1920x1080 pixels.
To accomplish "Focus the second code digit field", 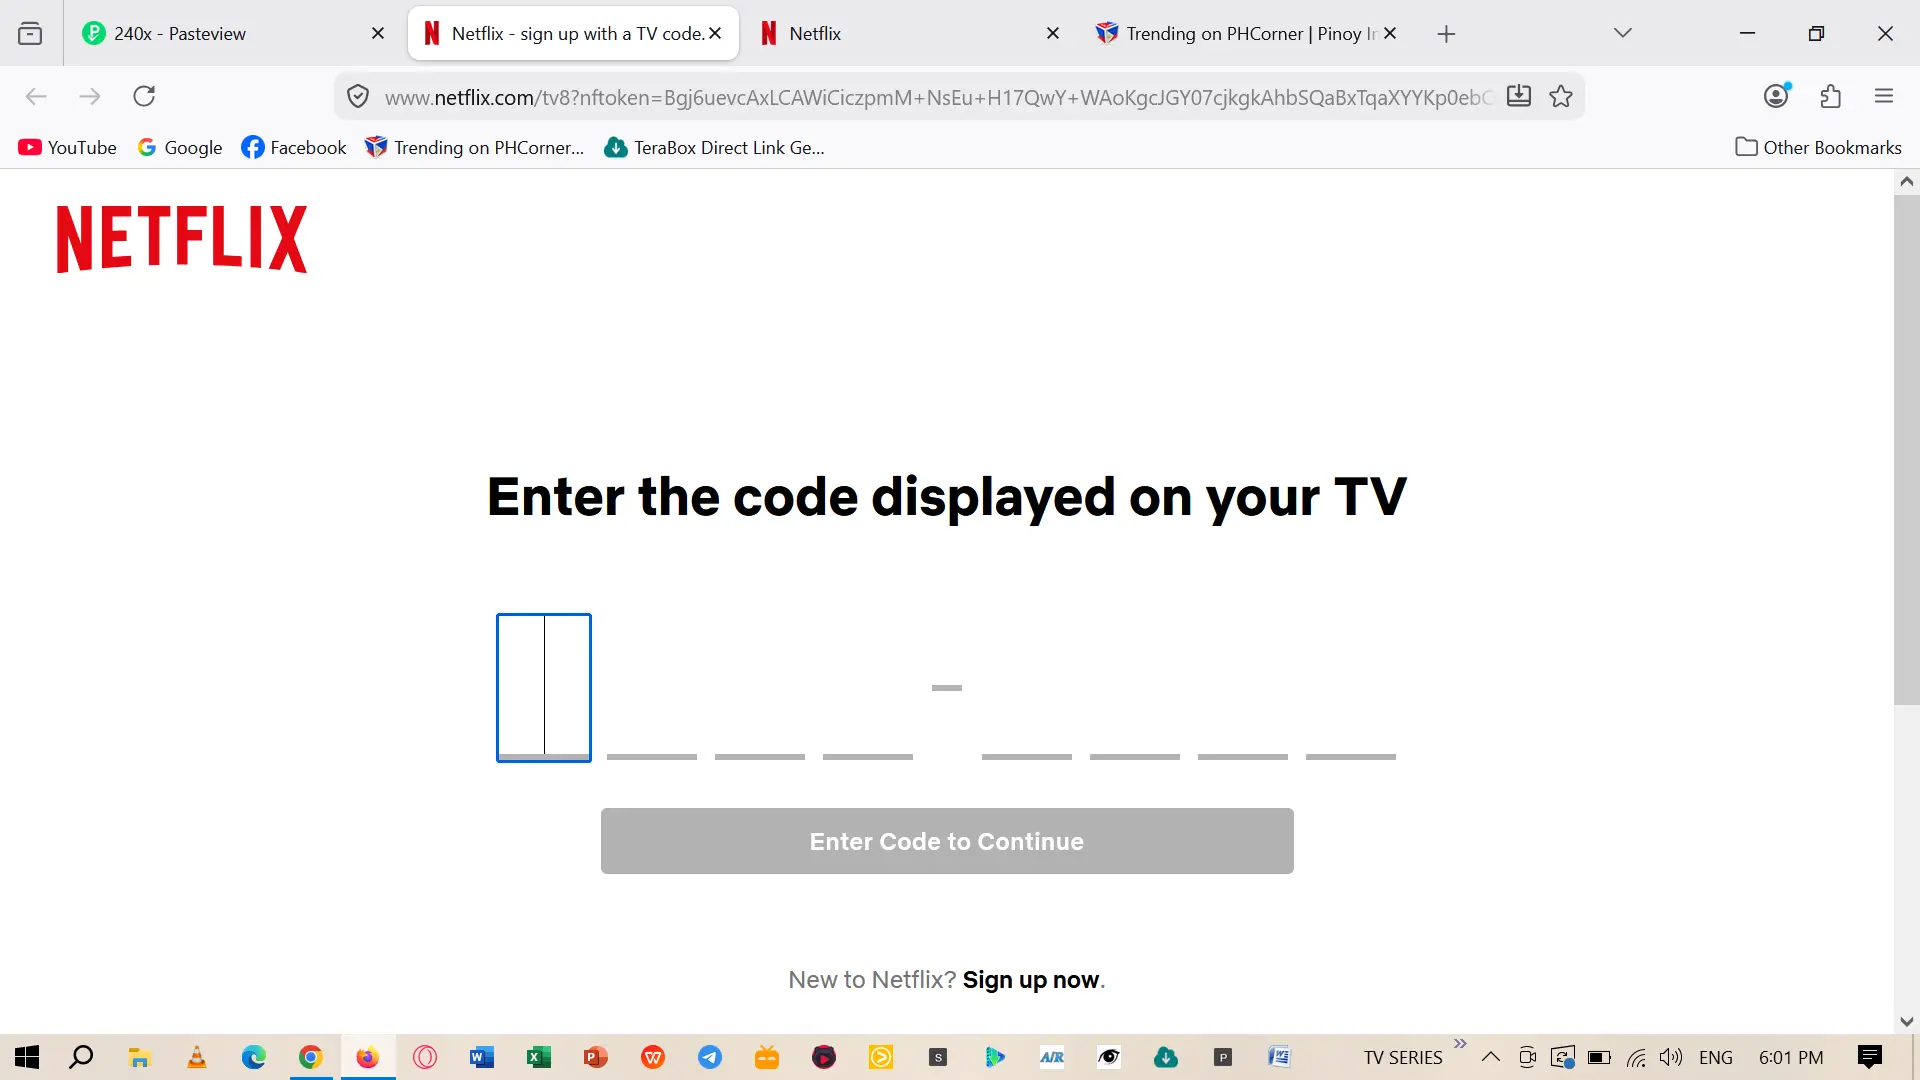I will coord(652,688).
